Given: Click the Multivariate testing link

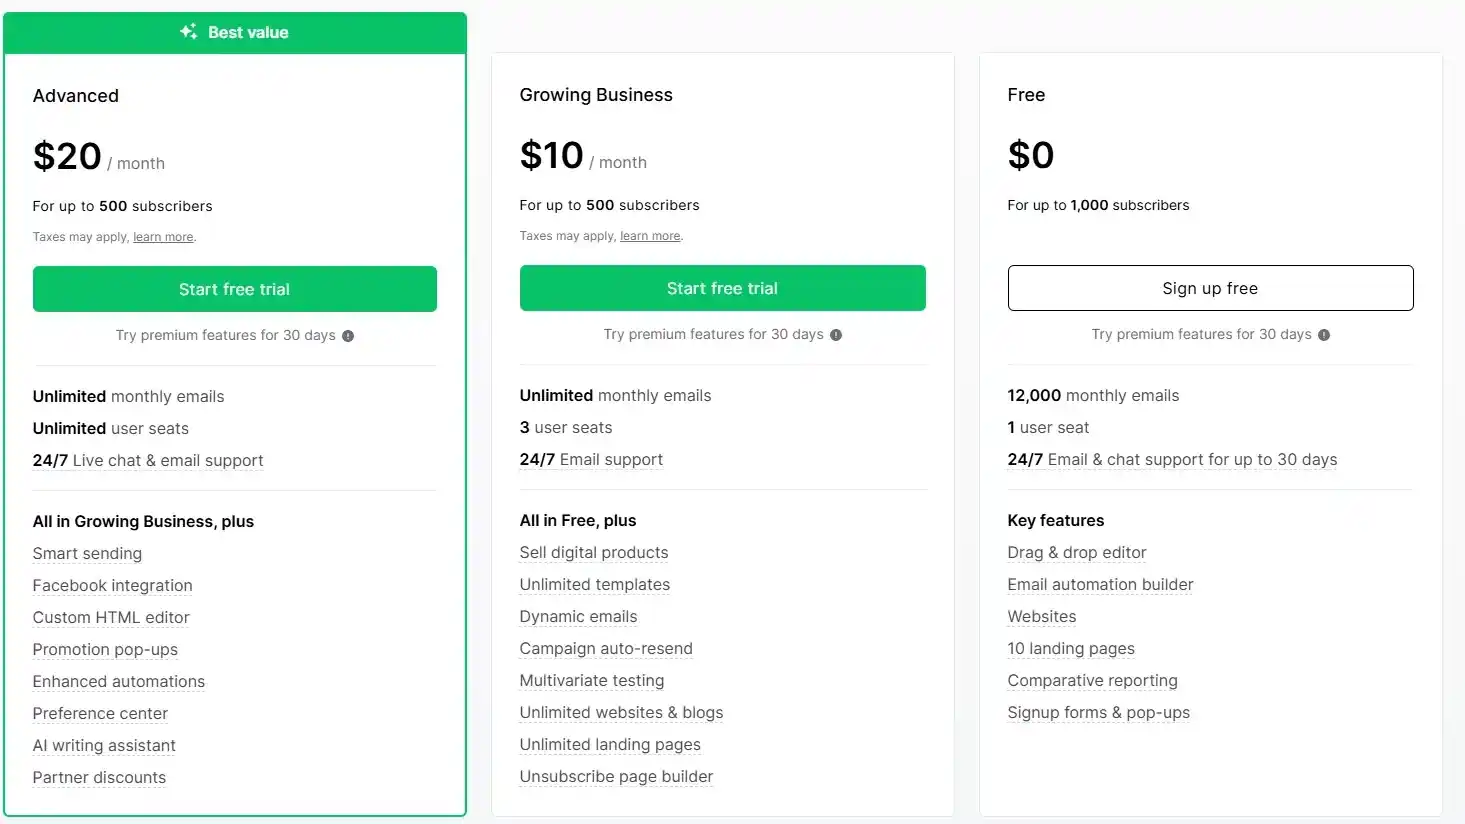Looking at the screenshot, I should pyautogui.click(x=591, y=680).
